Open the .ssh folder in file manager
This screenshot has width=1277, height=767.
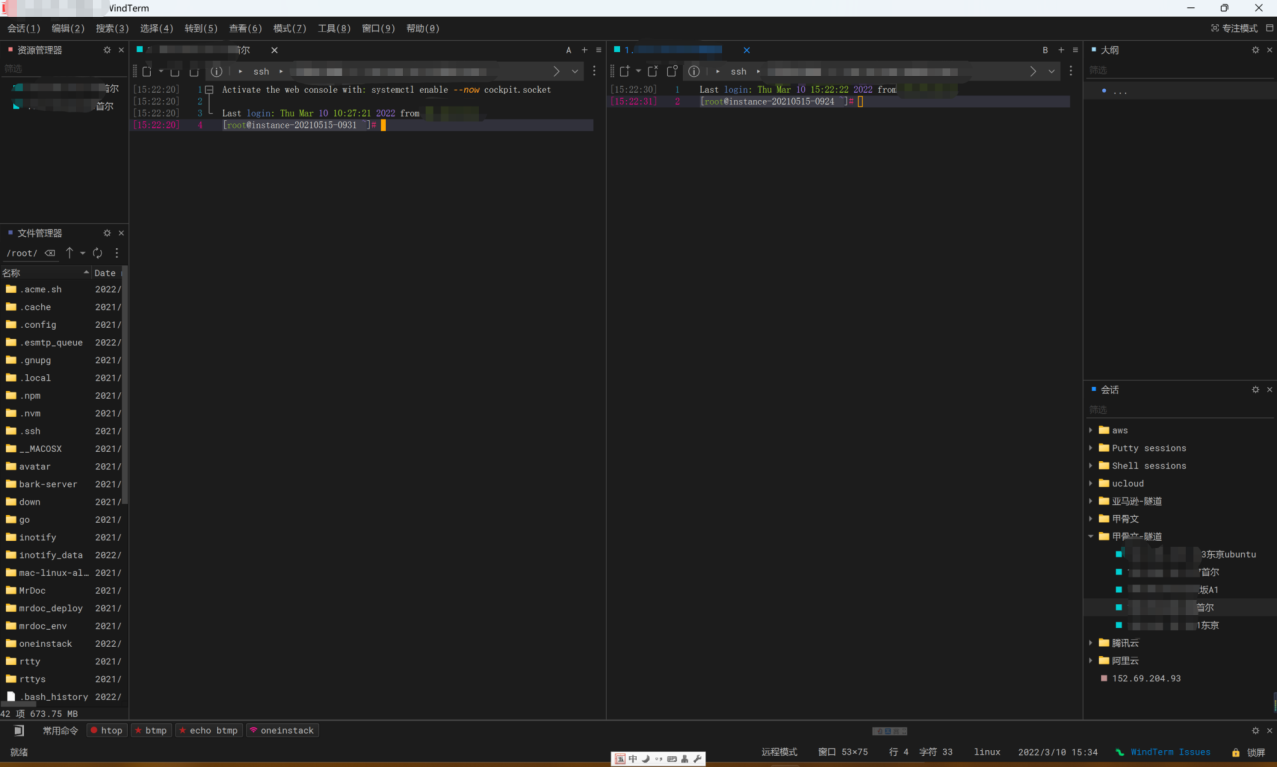click(x=30, y=431)
